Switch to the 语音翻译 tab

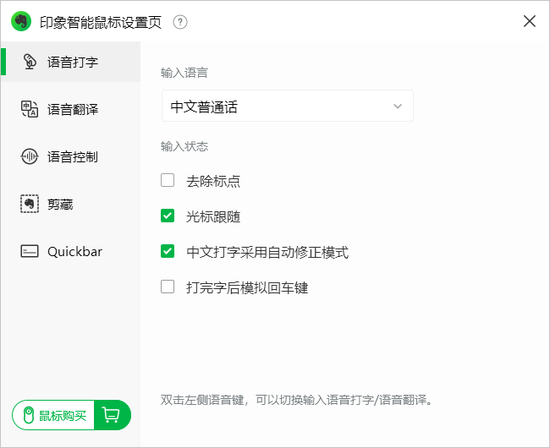71,109
